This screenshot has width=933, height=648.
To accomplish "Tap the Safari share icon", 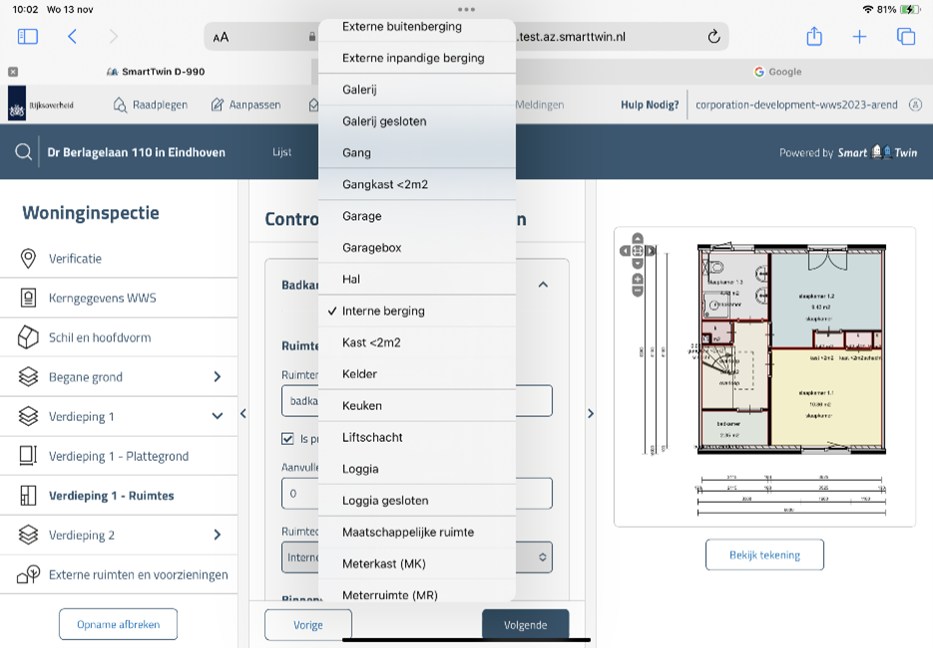I will pyautogui.click(x=814, y=37).
